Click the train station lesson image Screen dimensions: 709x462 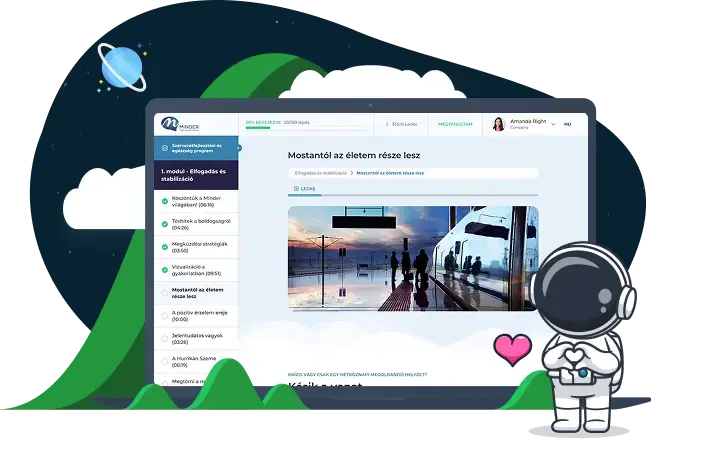tap(413, 258)
